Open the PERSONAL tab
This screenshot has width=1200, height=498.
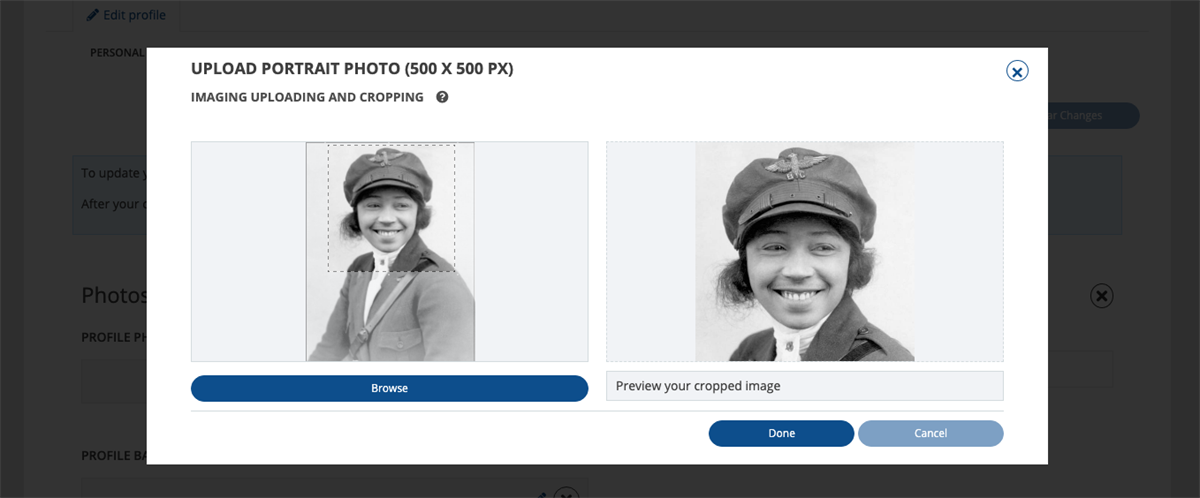pos(117,52)
